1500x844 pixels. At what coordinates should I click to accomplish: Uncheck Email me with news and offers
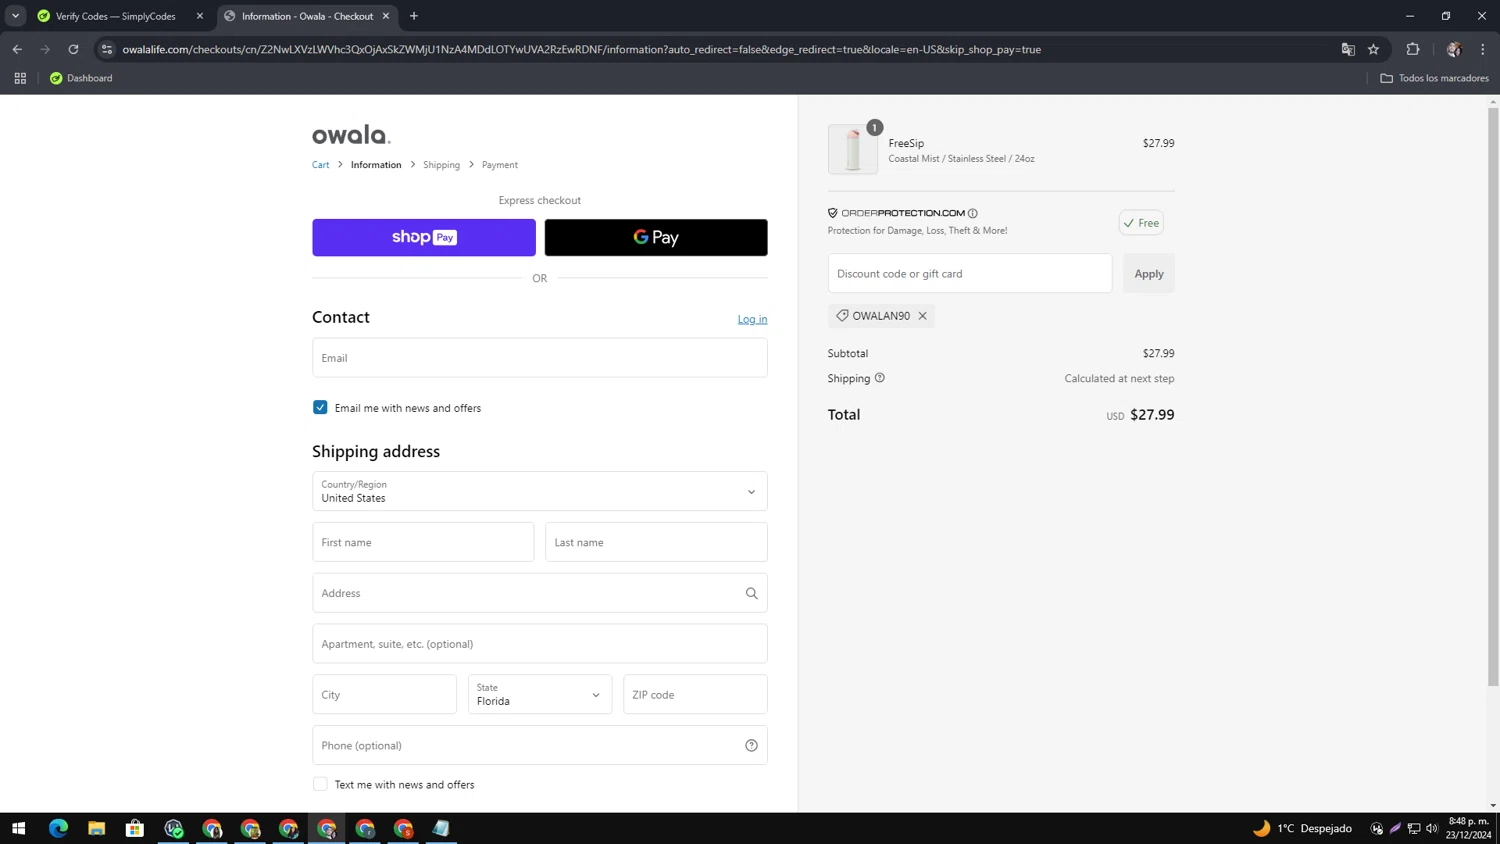(x=320, y=407)
